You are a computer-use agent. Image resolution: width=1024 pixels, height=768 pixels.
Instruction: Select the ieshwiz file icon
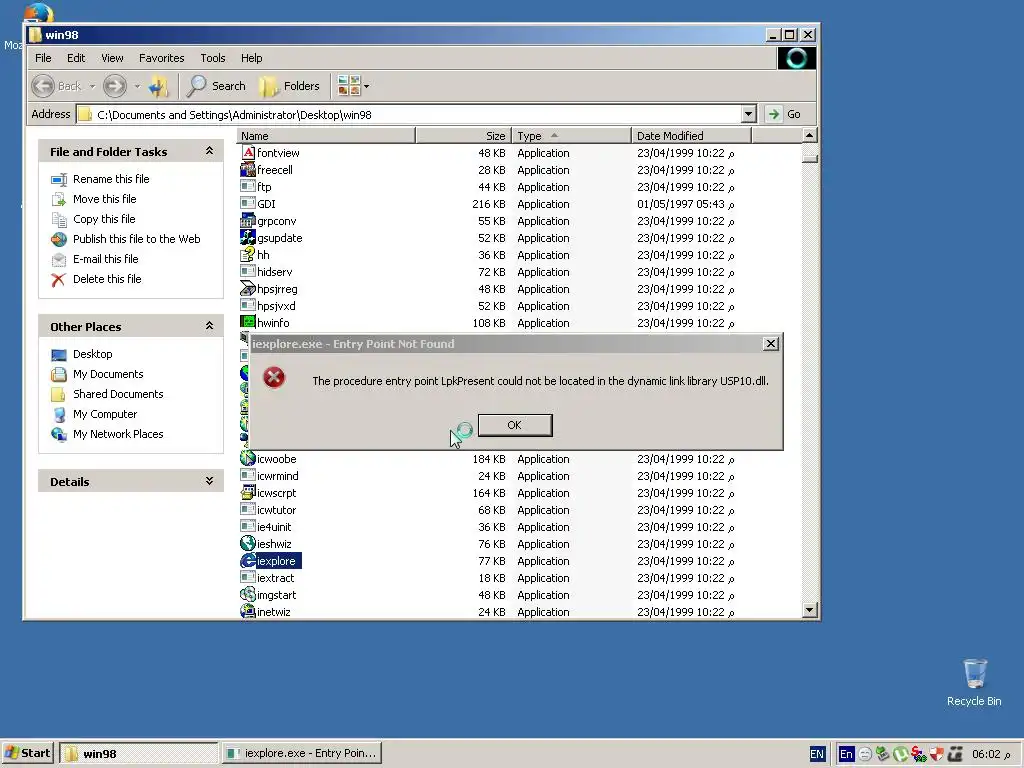coord(248,544)
